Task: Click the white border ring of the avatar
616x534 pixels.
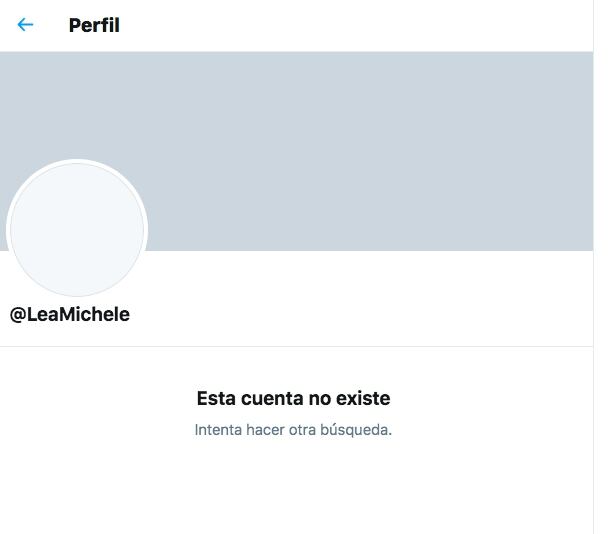Action: click(77, 161)
